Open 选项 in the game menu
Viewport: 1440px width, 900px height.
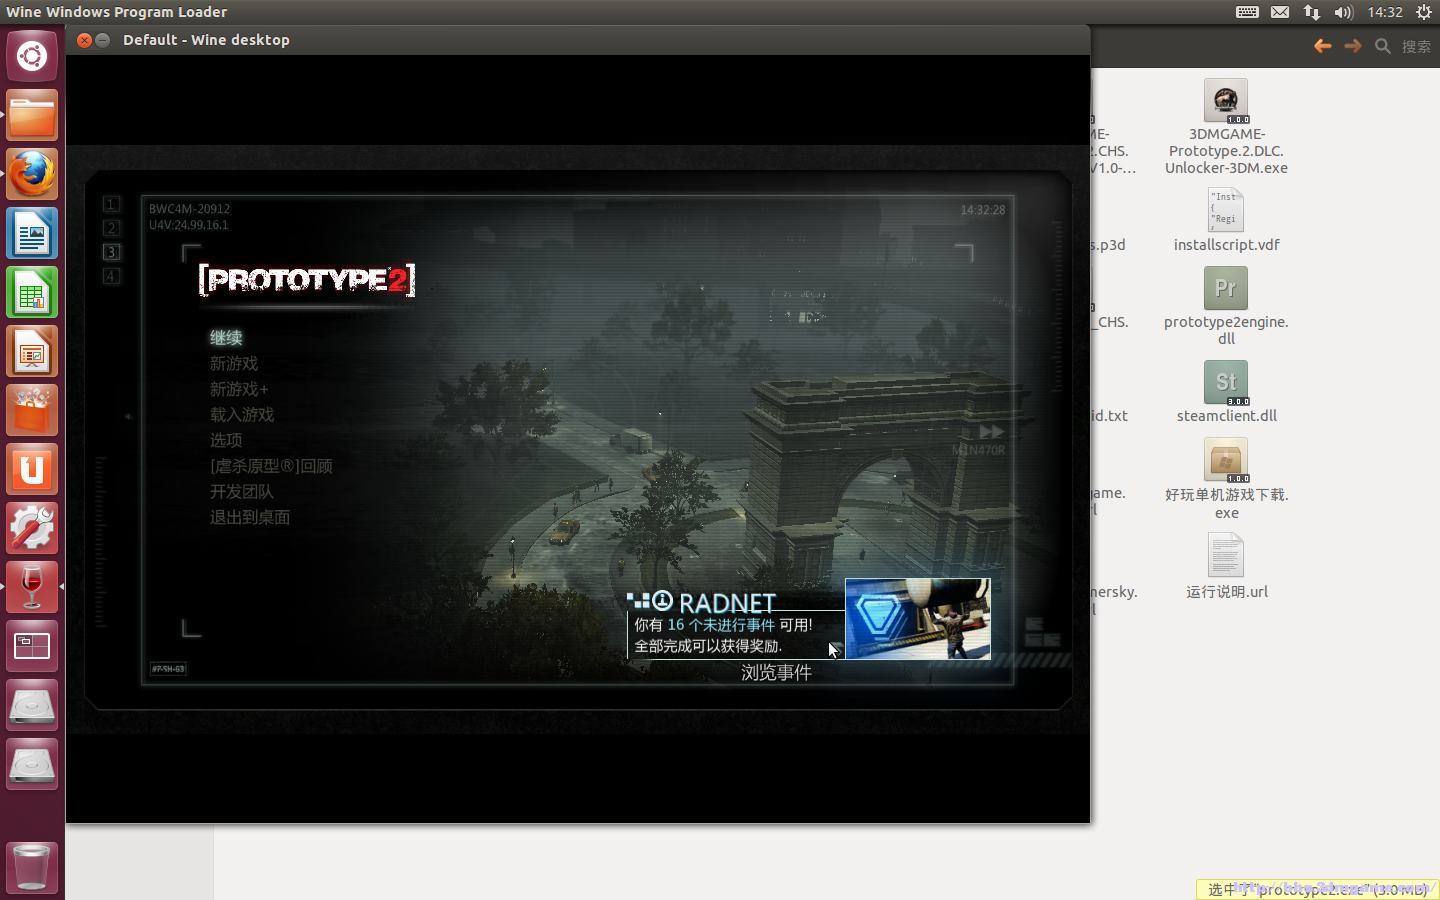click(226, 440)
